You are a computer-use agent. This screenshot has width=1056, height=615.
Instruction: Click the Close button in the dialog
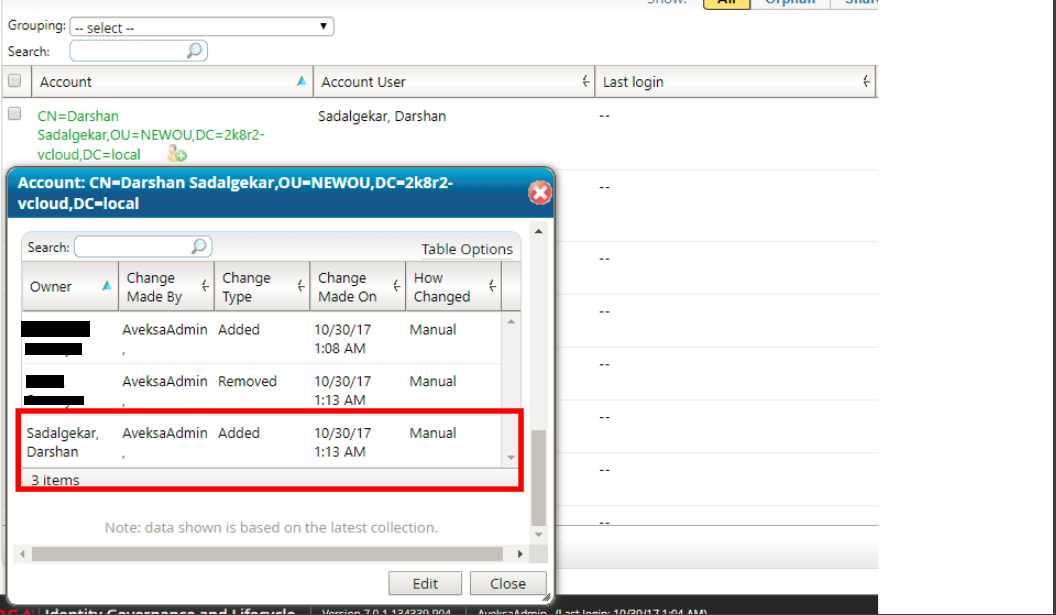508,584
